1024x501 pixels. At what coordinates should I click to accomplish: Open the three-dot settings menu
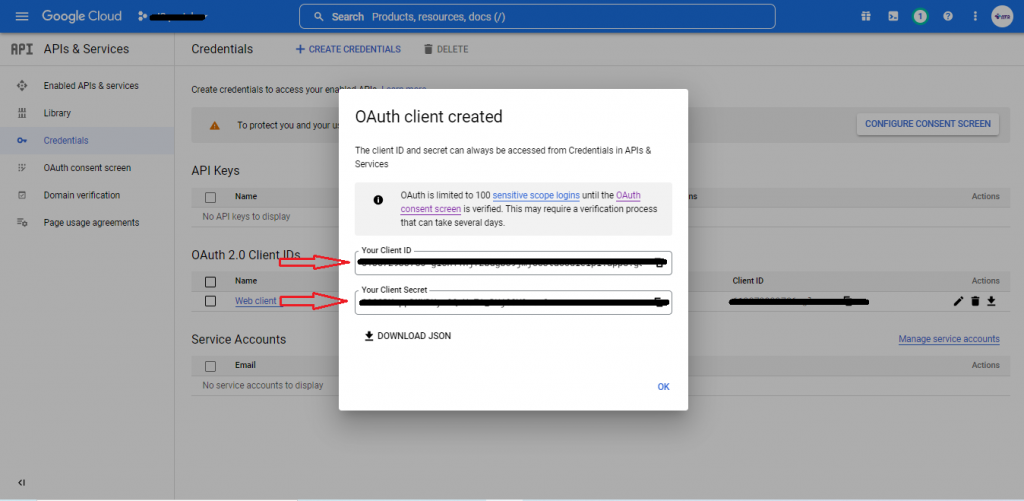click(975, 16)
